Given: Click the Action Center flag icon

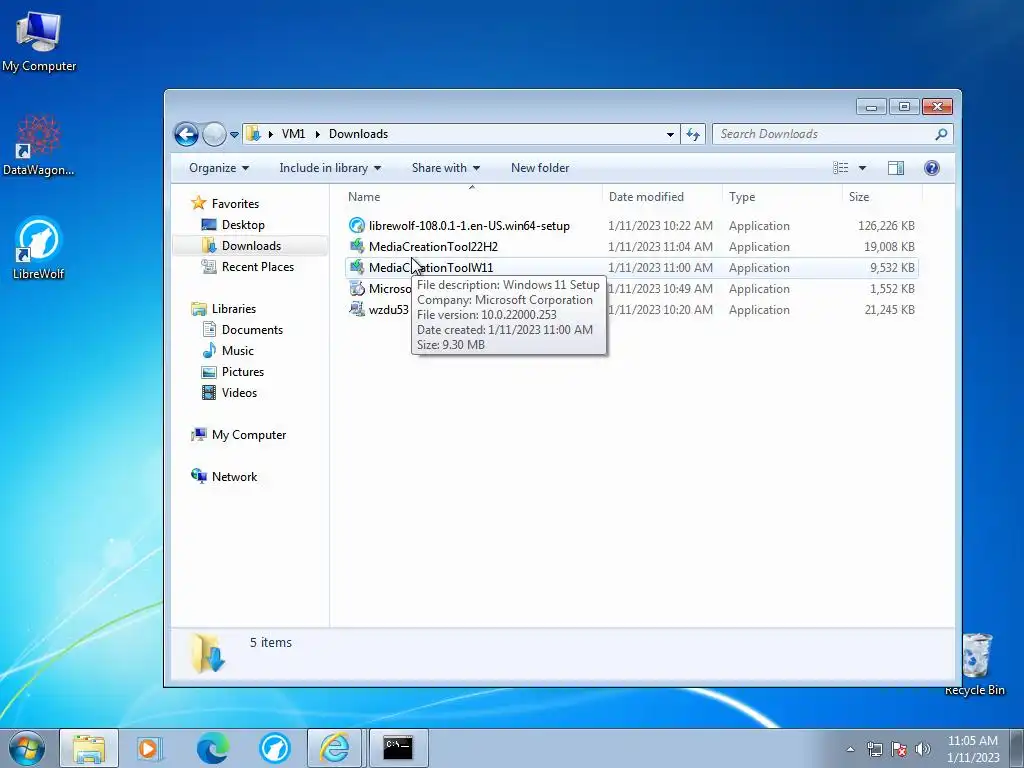Looking at the screenshot, I should click(899, 749).
